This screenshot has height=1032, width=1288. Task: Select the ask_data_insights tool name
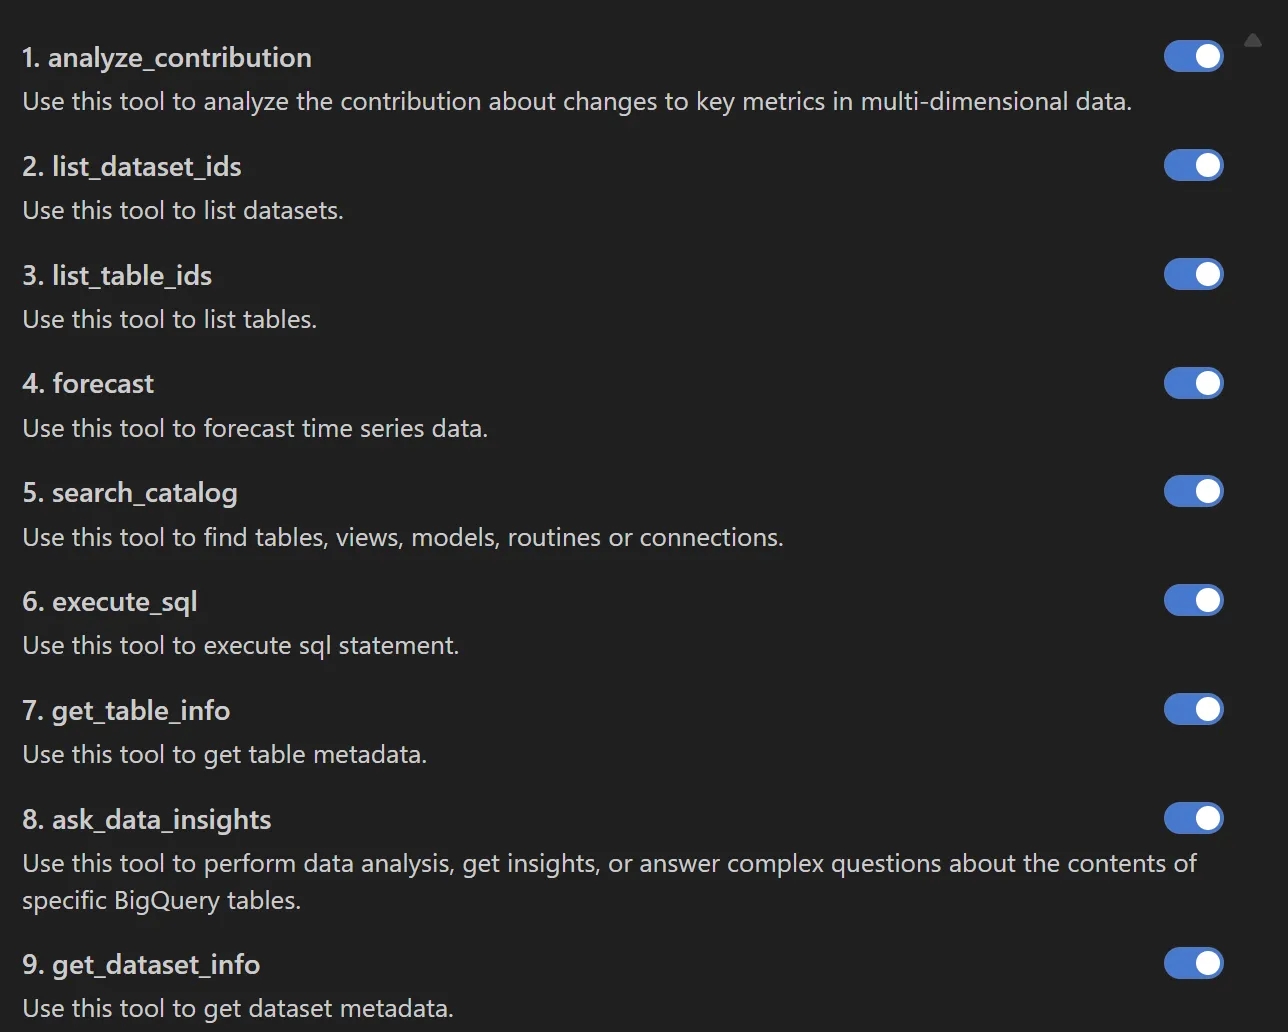[x=147, y=819]
